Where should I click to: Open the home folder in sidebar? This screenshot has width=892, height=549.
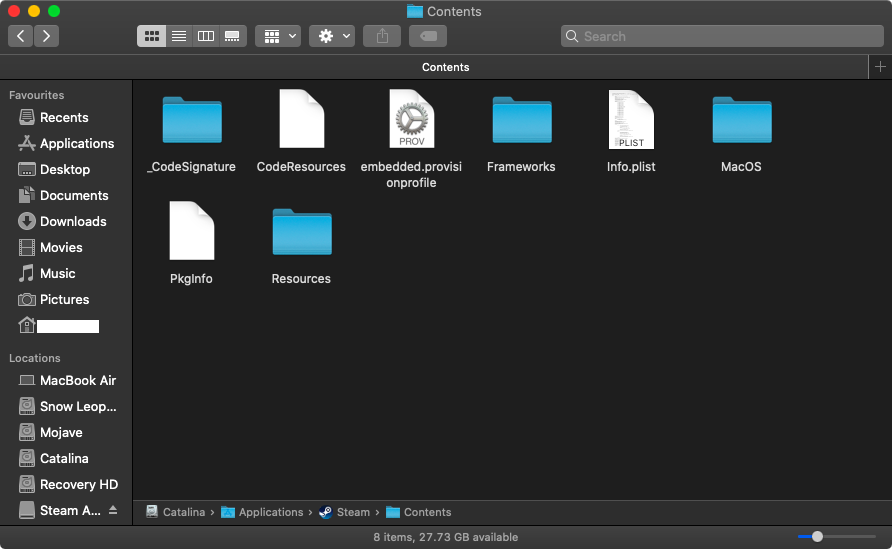[x=64, y=325]
